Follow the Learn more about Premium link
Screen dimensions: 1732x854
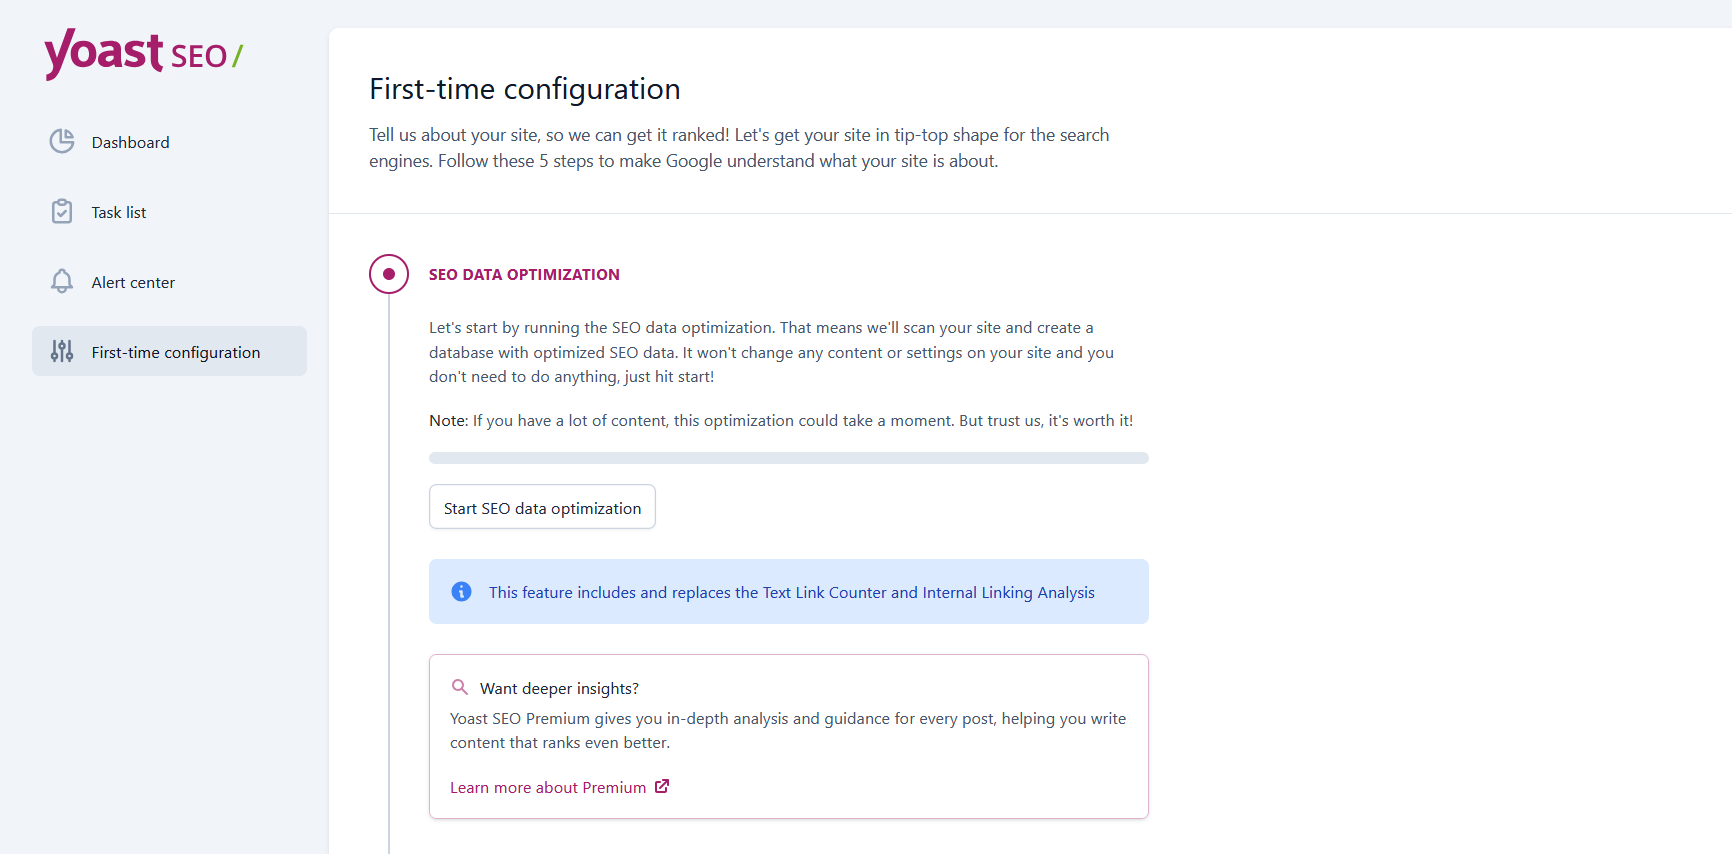click(548, 788)
